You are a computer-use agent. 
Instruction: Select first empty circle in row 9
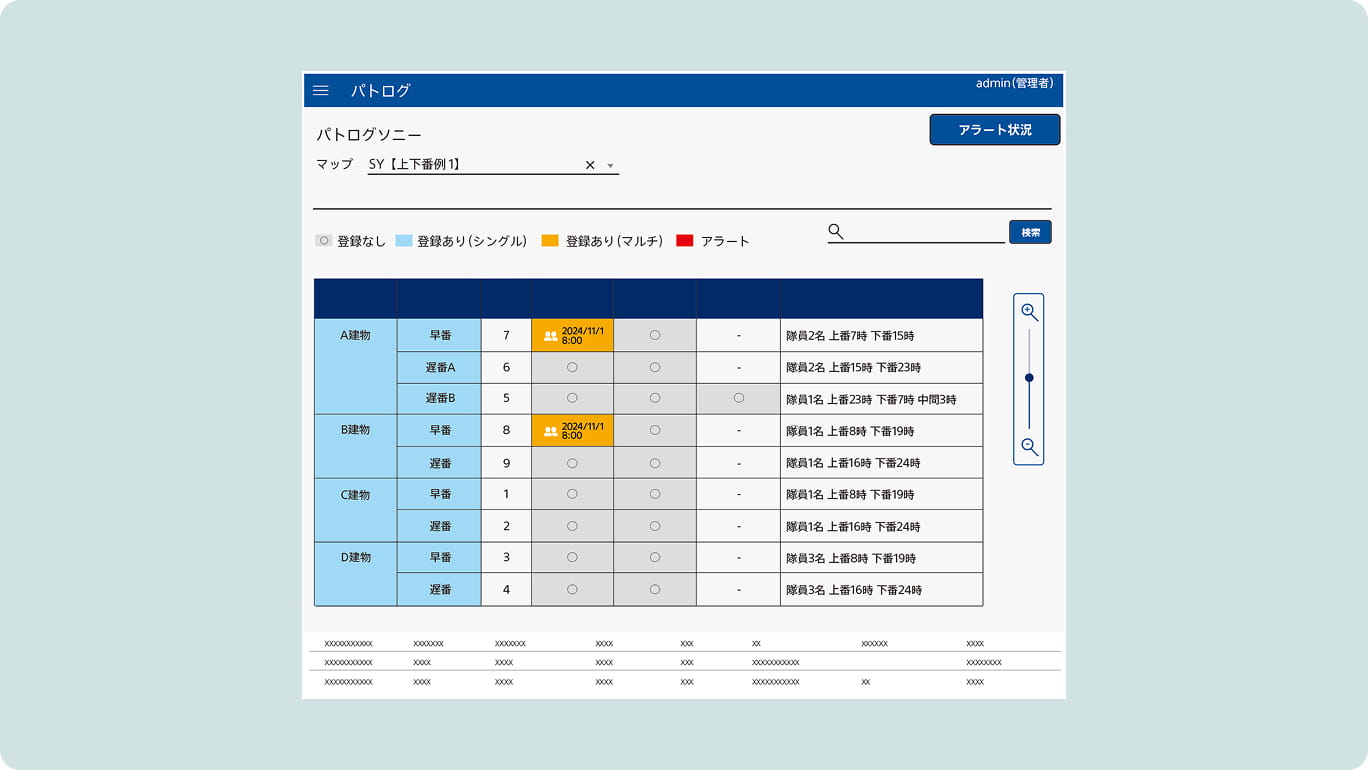pyautogui.click(x=572, y=463)
